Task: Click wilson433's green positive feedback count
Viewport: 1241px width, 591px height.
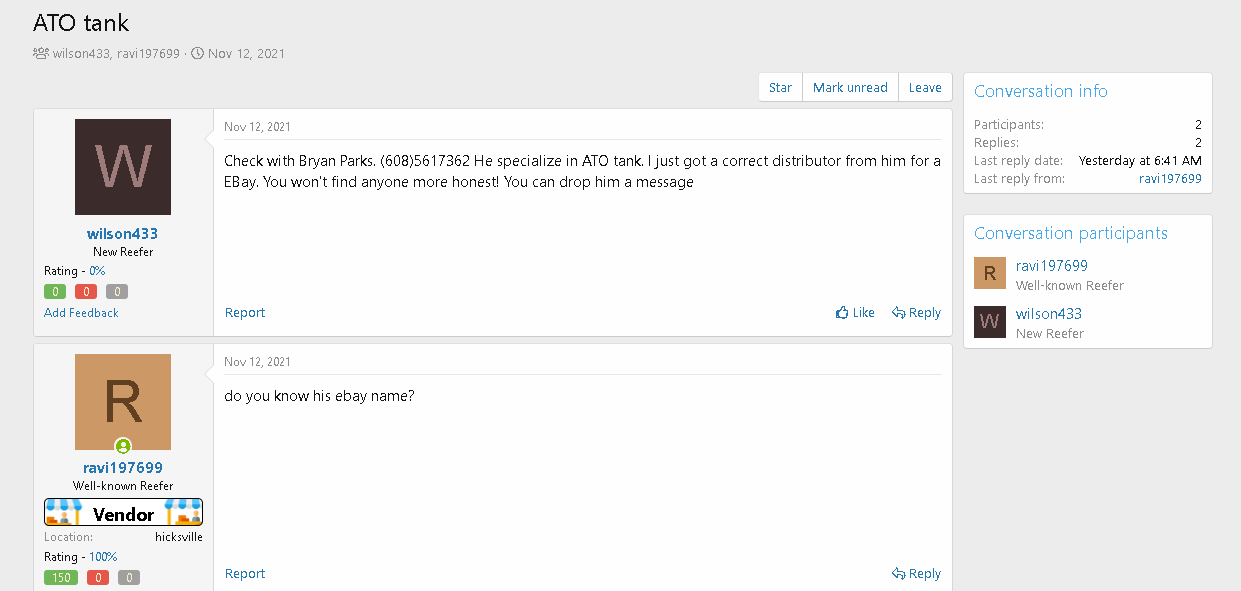Action: 55,292
